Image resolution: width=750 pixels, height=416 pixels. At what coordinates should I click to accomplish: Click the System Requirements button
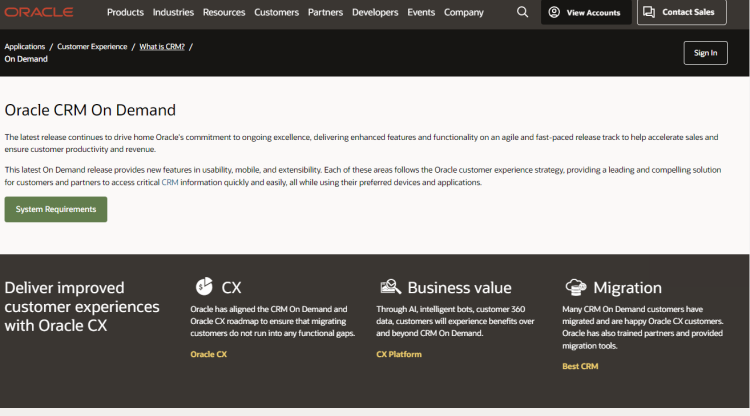[x=56, y=209]
